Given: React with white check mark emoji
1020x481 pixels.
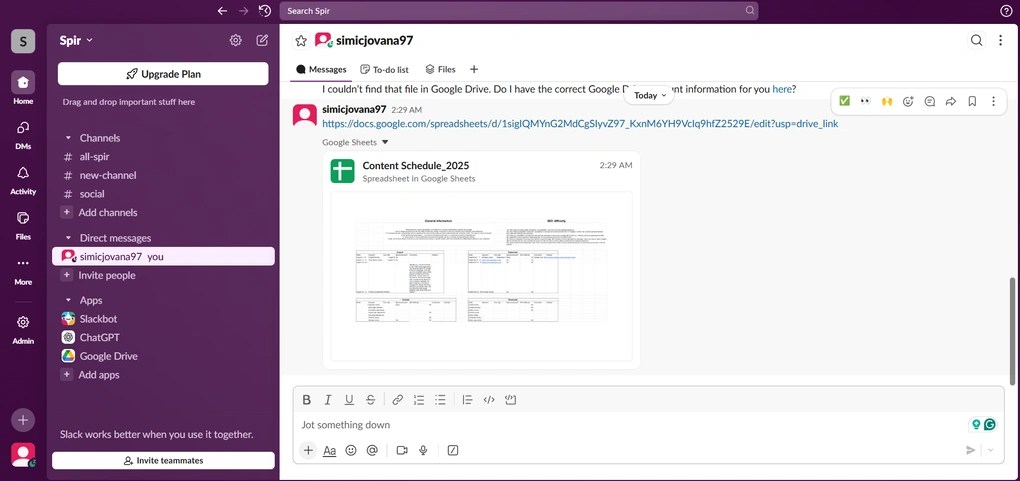Looking at the screenshot, I should [x=844, y=101].
